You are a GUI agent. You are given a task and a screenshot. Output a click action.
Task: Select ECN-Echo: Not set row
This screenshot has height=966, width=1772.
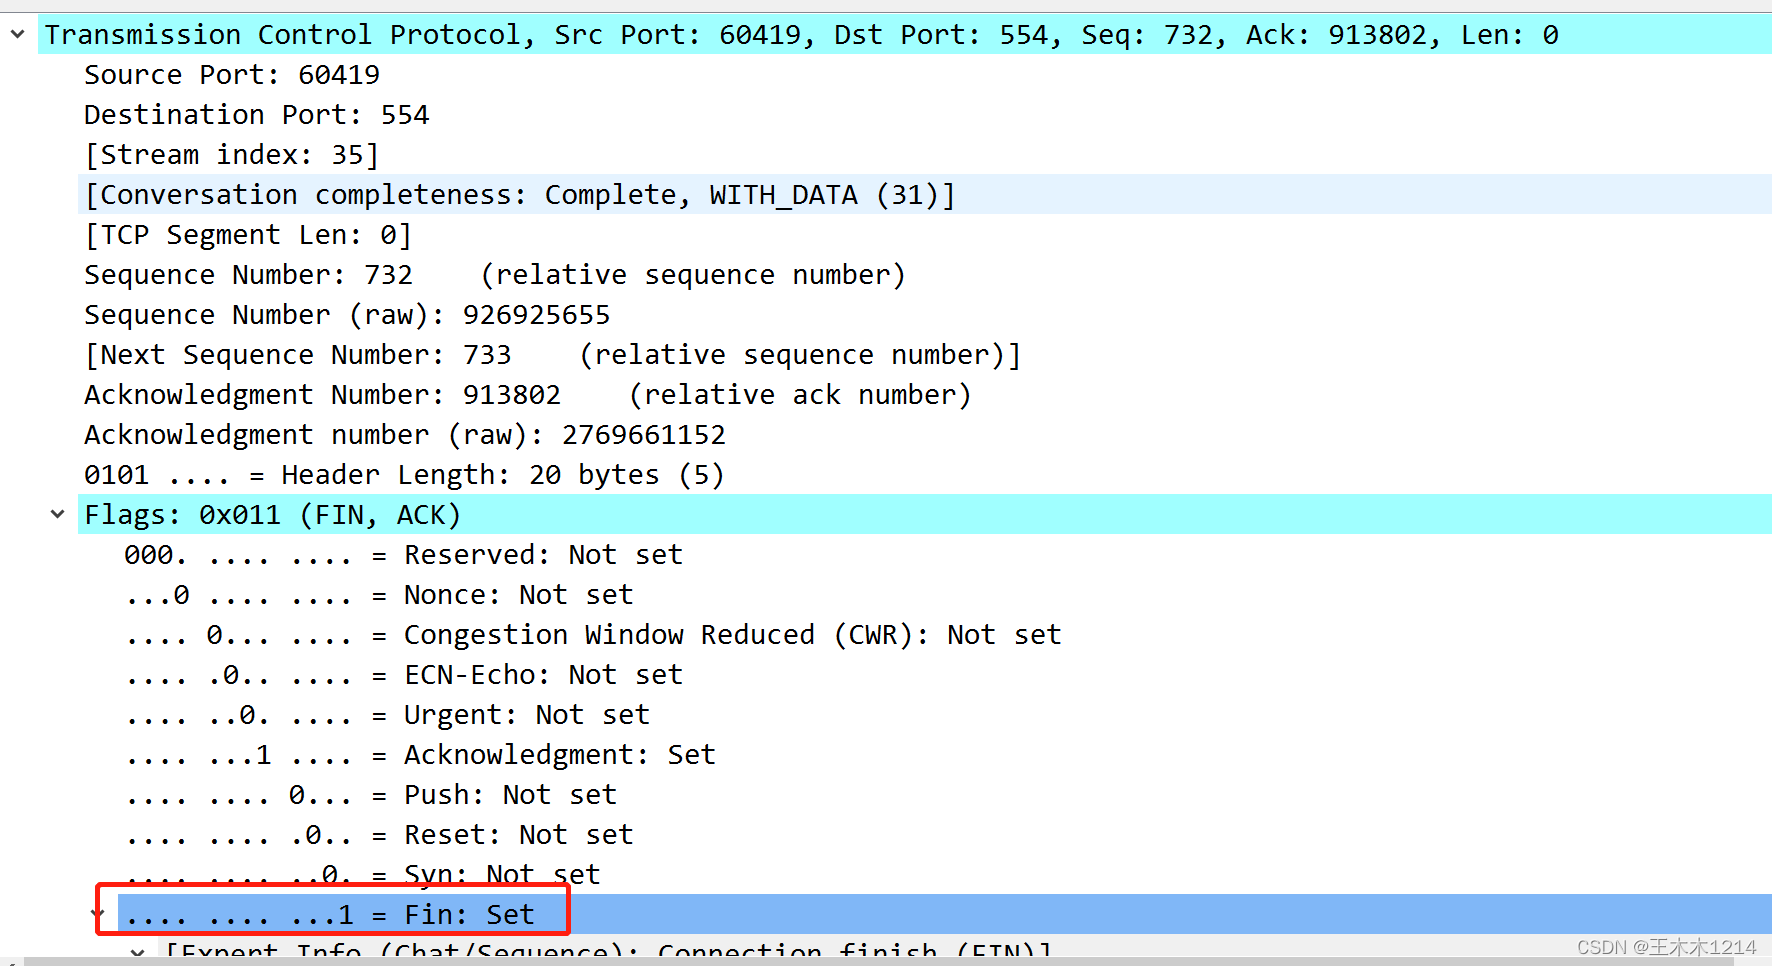click(945, 674)
